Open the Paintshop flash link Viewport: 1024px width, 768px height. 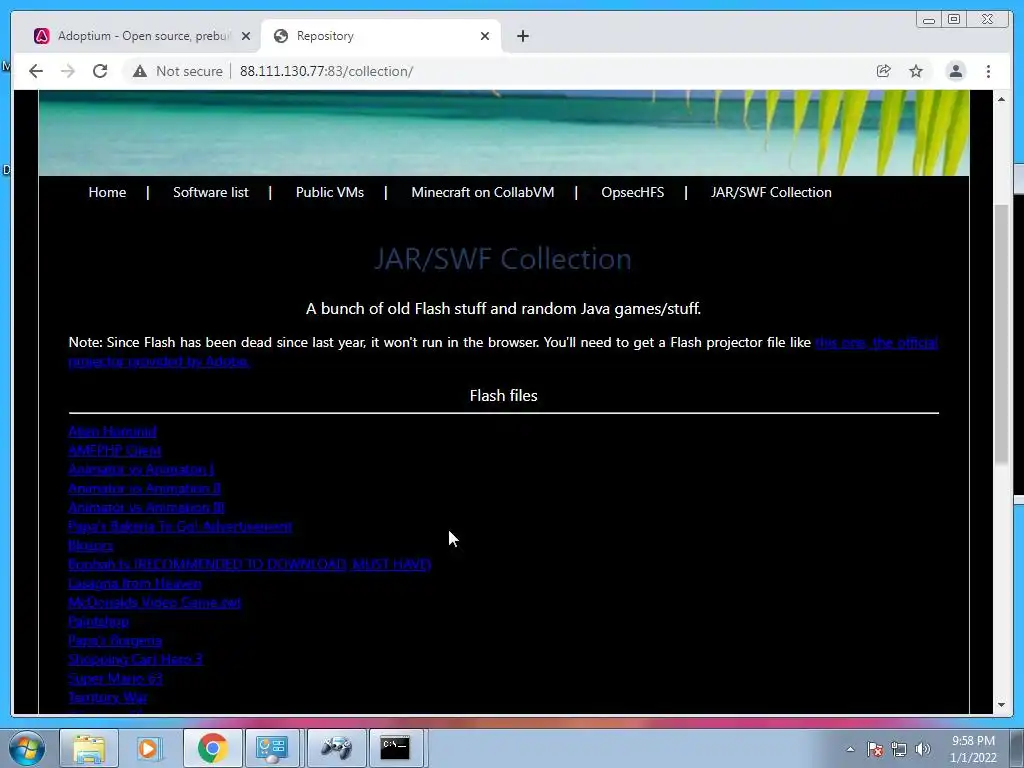(x=98, y=620)
